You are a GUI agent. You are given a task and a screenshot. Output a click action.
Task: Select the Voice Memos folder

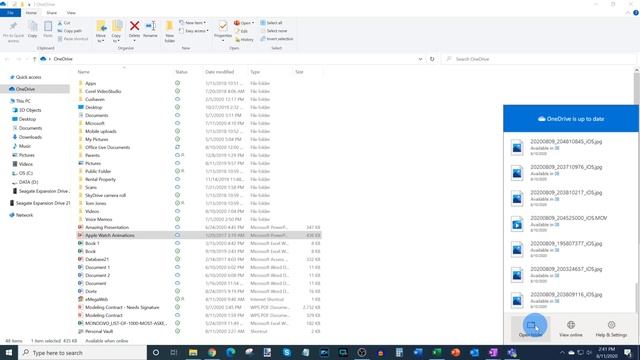click(x=98, y=220)
